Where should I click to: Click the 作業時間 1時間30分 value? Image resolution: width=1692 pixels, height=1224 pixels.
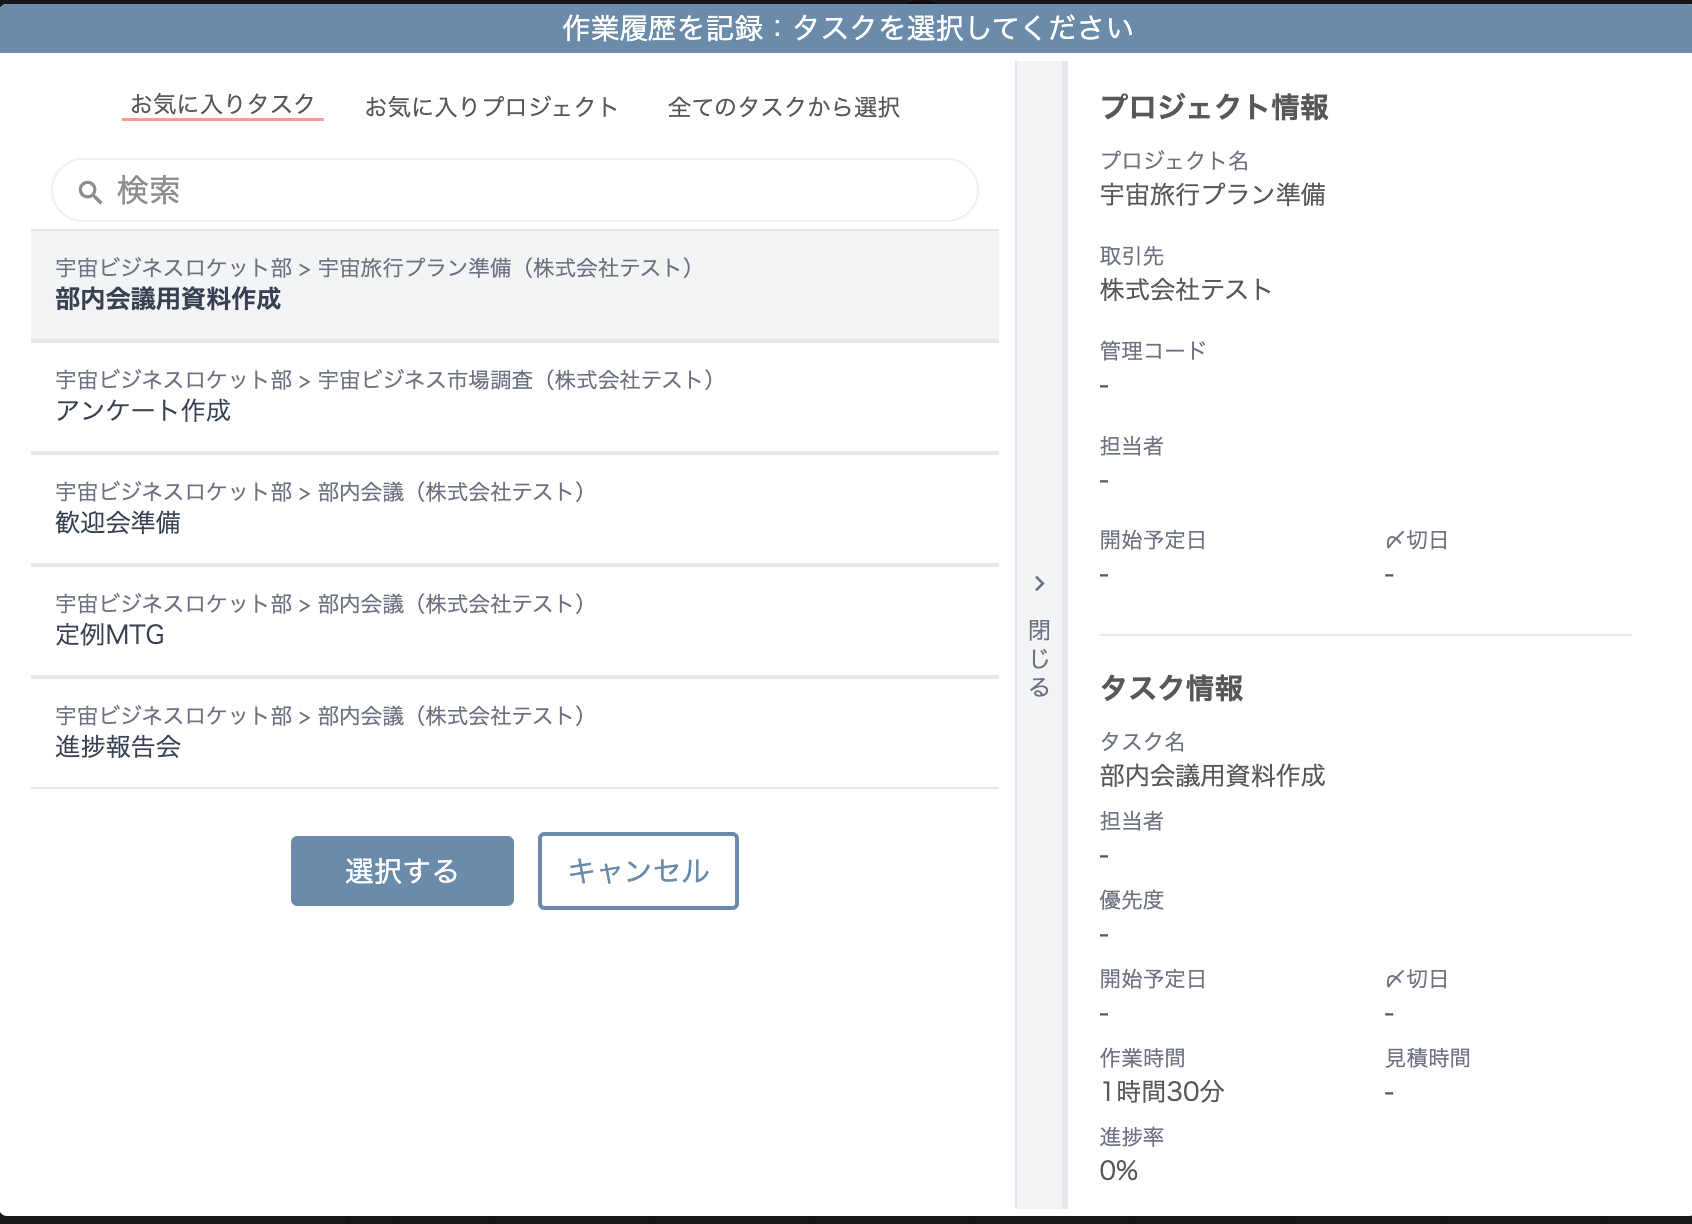click(1160, 1092)
